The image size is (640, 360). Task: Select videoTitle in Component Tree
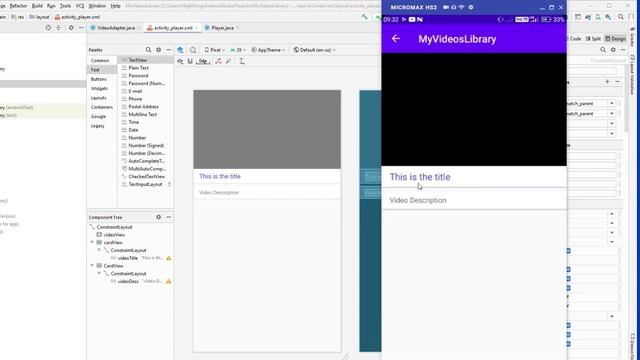tap(128, 258)
